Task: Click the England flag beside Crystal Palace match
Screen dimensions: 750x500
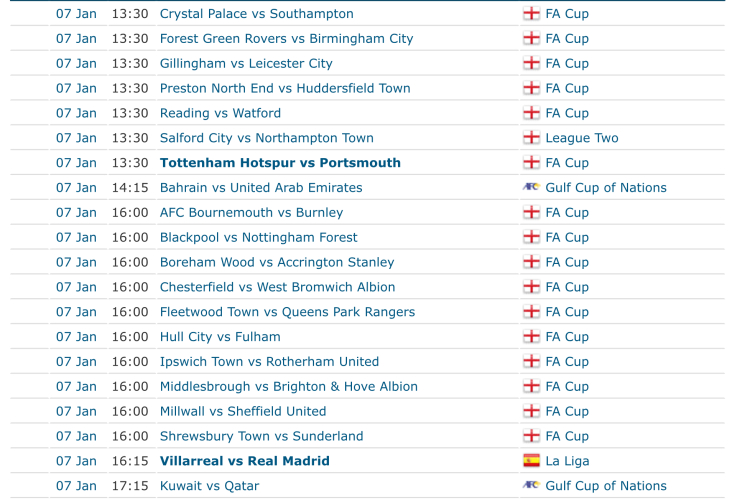Action: pyautogui.click(x=531, y=14)
